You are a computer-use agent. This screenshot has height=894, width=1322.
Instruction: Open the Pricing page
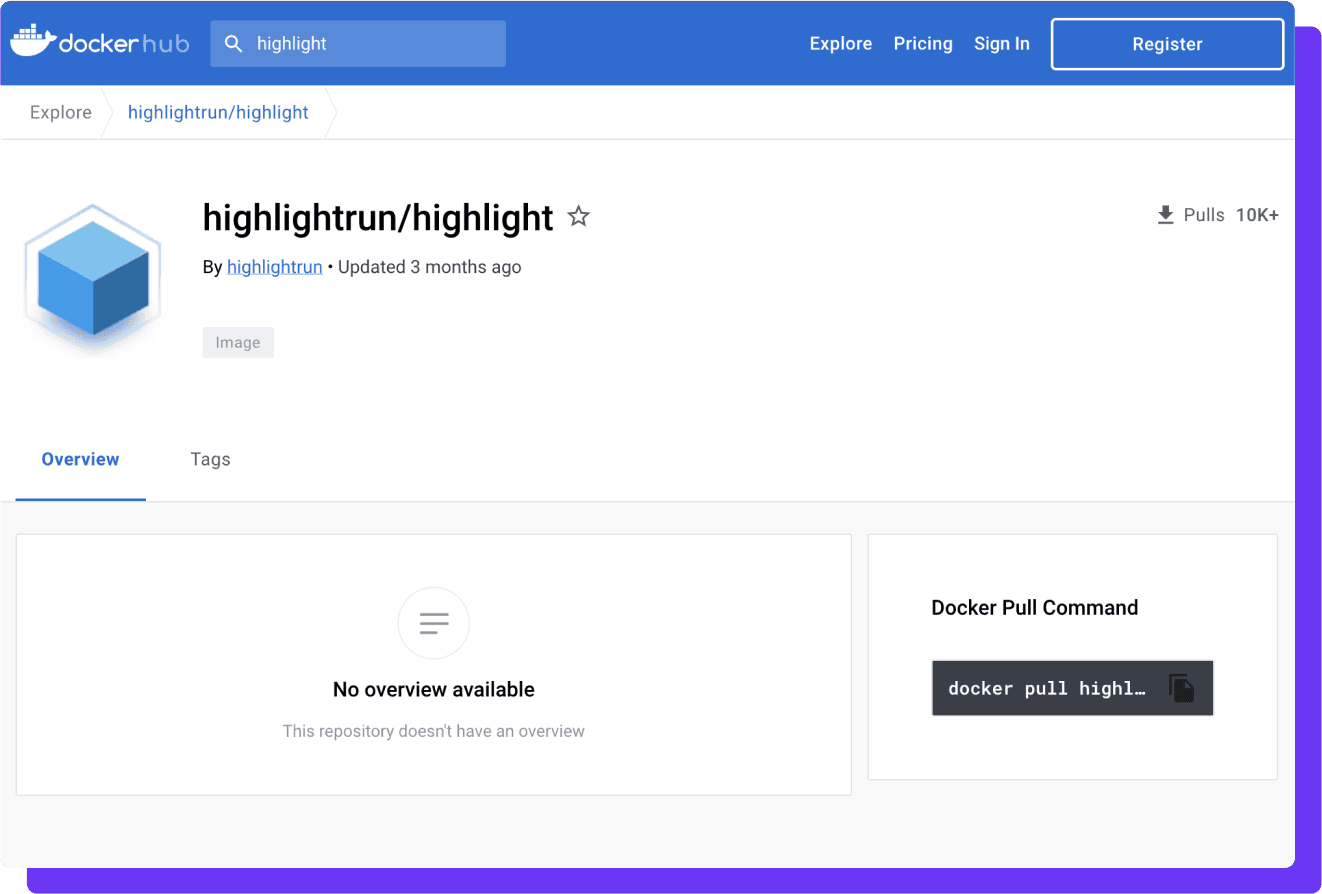coord(923,43)
